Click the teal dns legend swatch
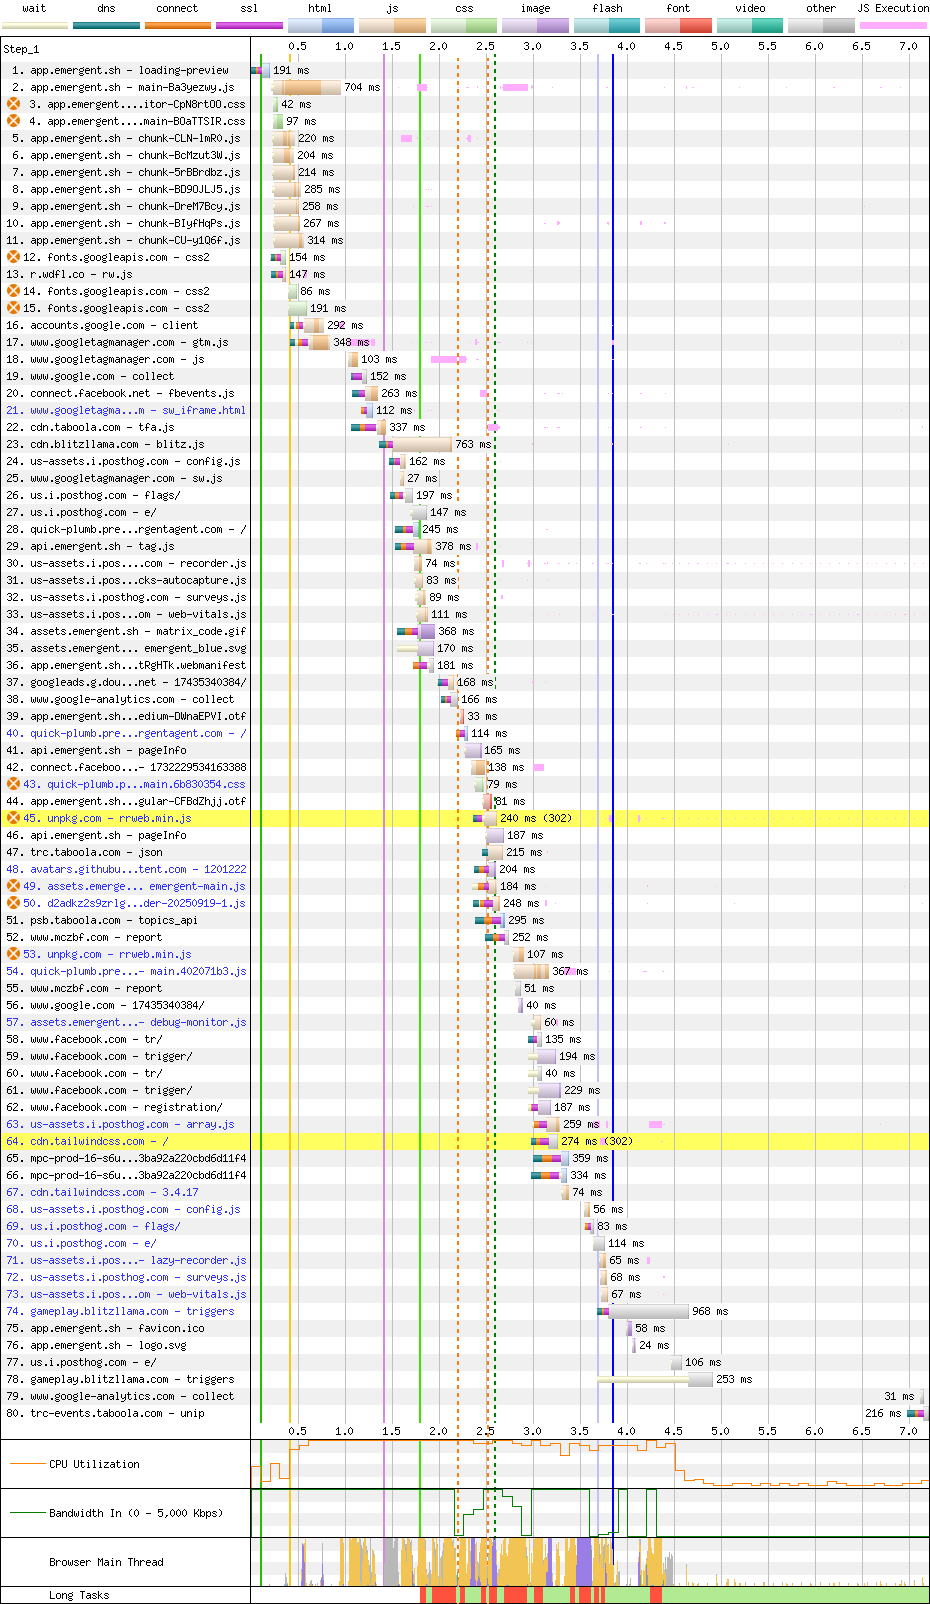This screenshot has height=1604, width=930. point(106,25)
